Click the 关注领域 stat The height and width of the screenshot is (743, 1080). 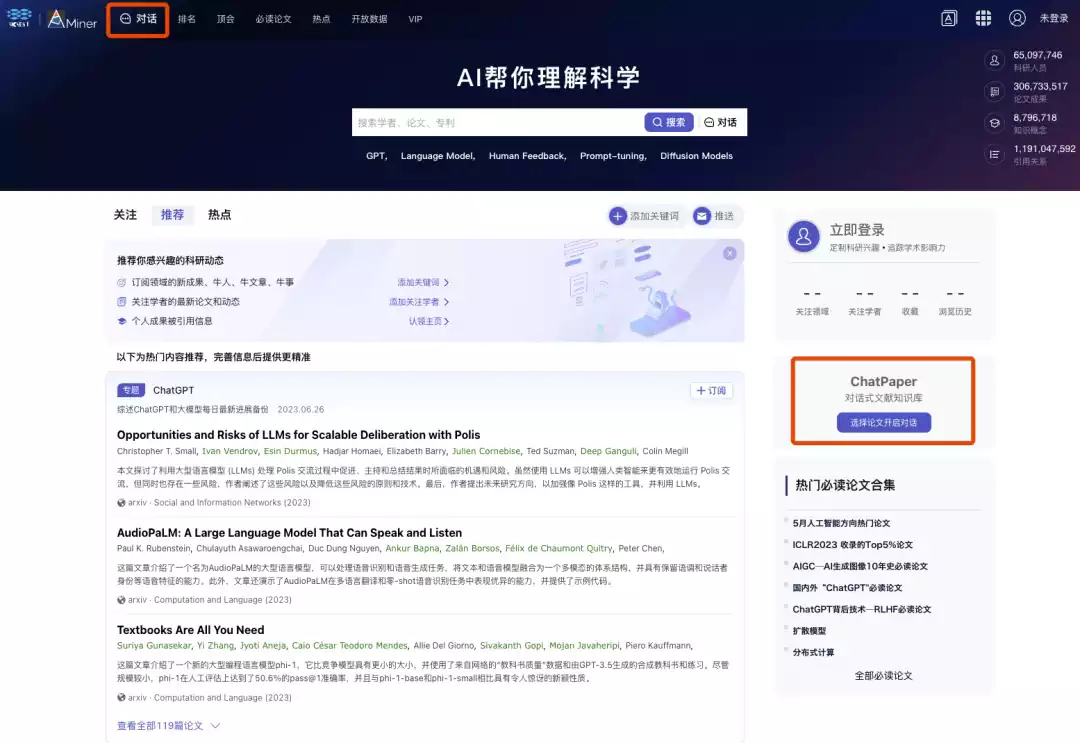point(812,302)
